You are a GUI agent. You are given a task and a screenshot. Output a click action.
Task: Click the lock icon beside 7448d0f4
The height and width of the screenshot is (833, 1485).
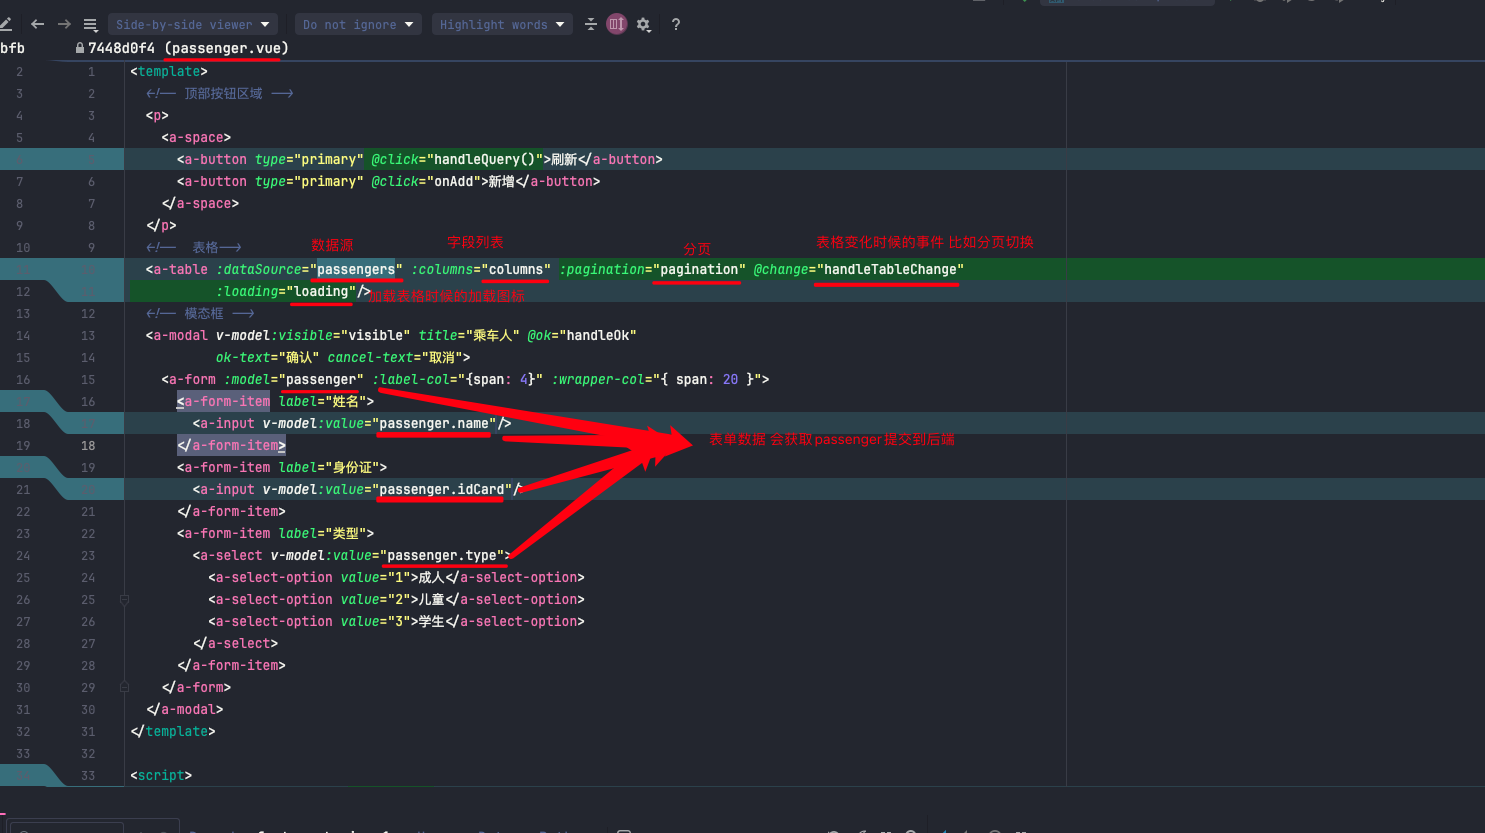80,48
